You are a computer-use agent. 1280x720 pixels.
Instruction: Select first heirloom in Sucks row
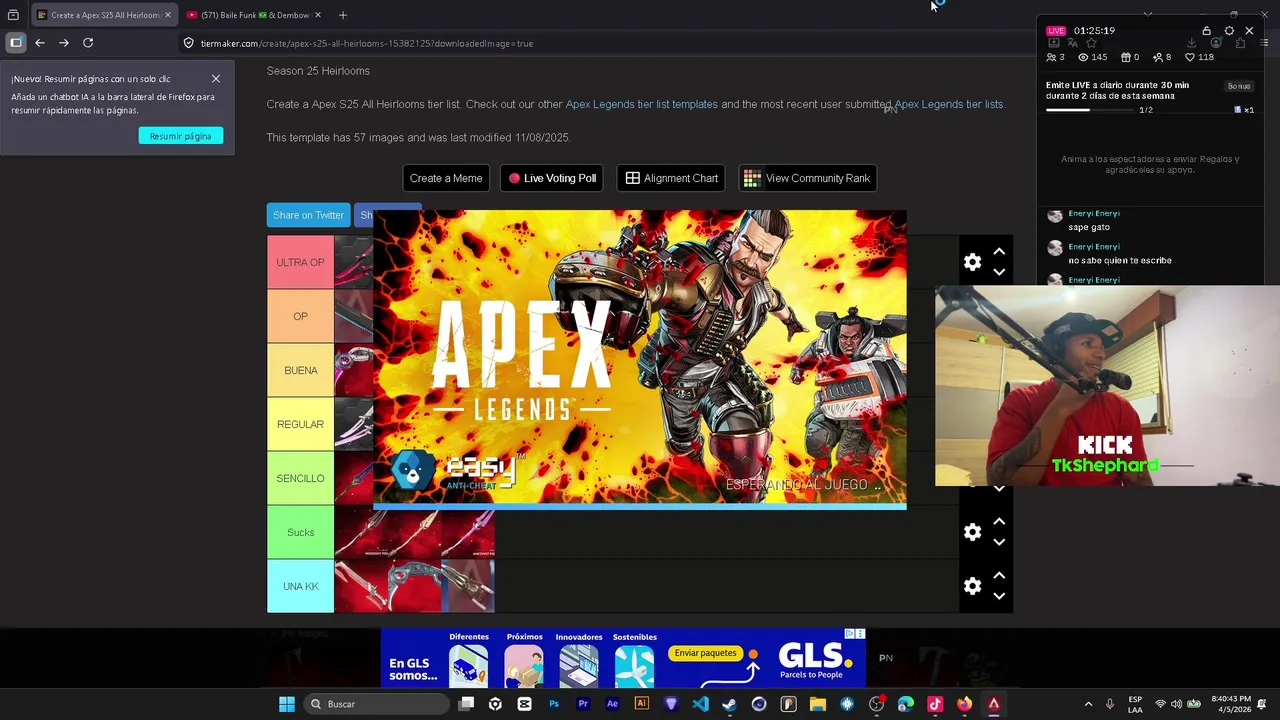(361, 532)
